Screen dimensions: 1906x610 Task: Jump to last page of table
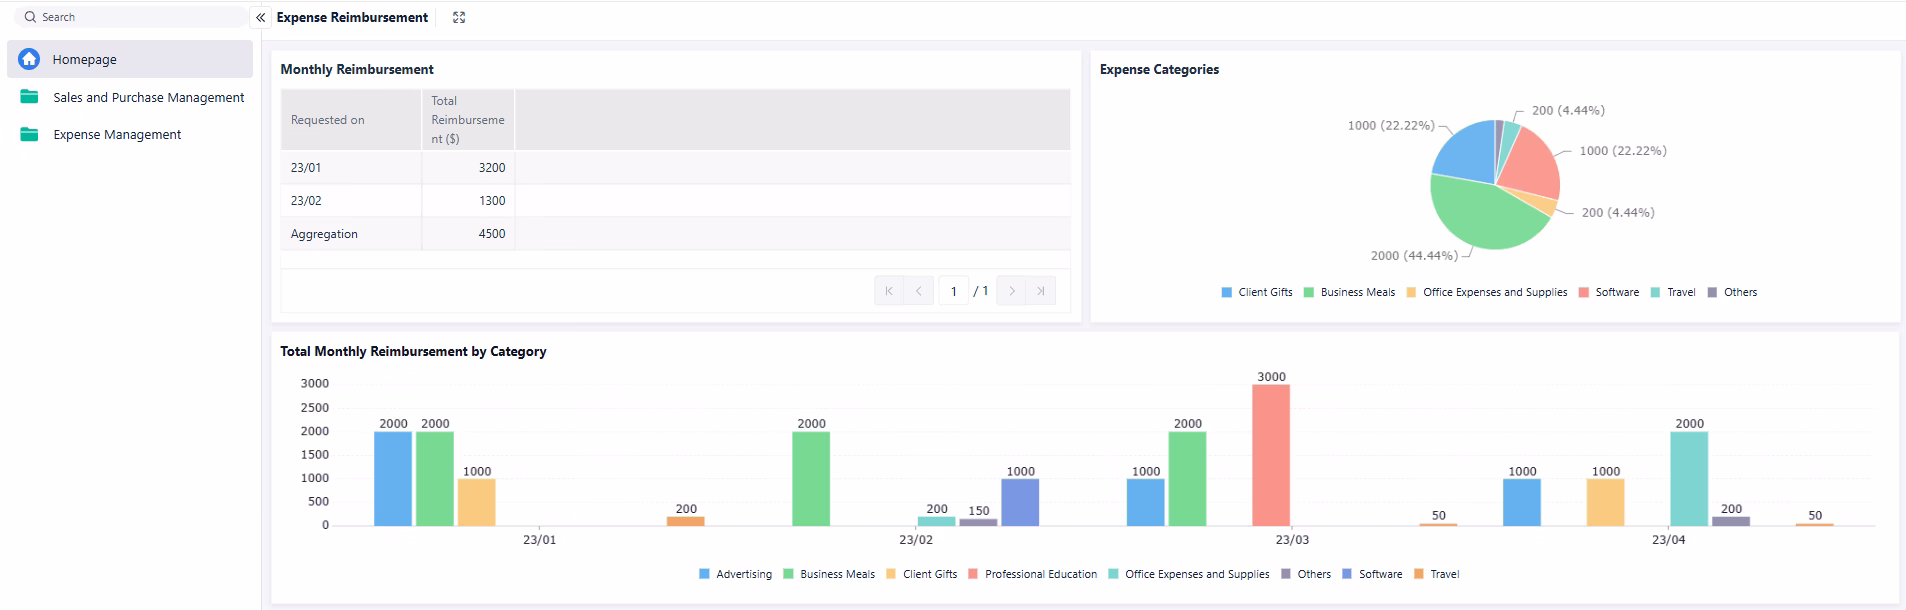pos(1041,291)
